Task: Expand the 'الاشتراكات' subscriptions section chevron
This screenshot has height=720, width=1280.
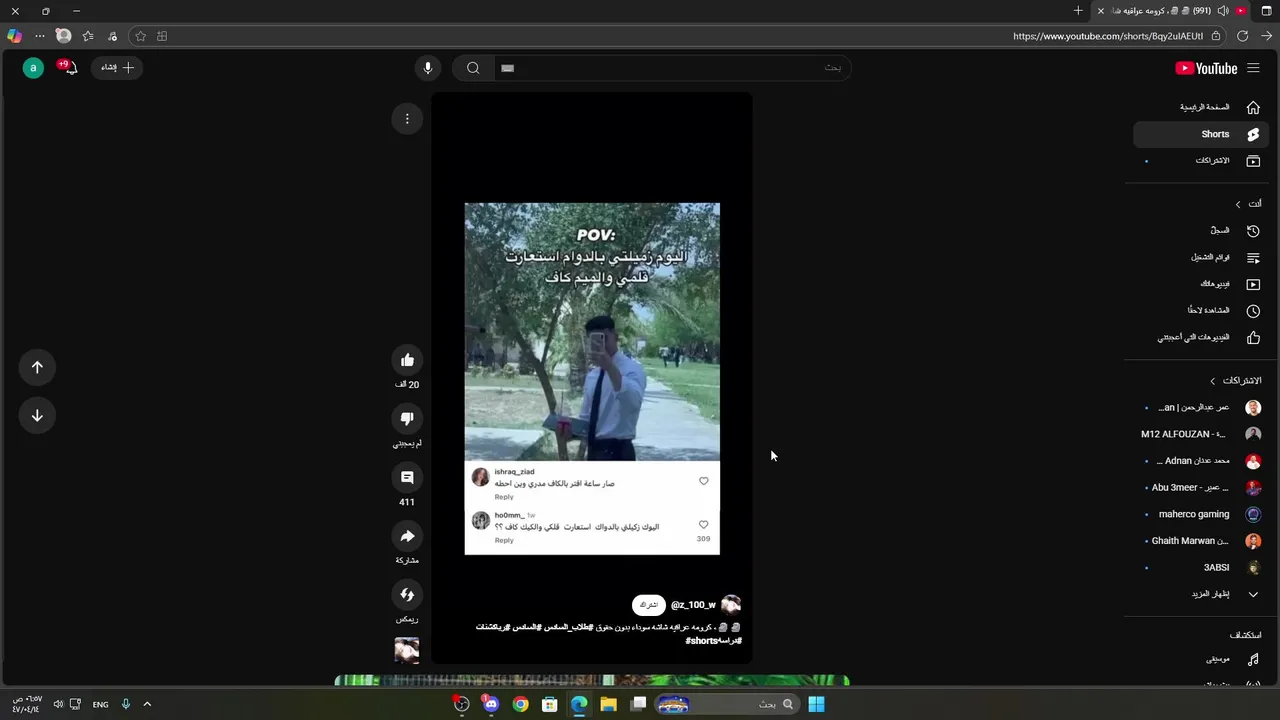Action: (x=1213, y=381)
